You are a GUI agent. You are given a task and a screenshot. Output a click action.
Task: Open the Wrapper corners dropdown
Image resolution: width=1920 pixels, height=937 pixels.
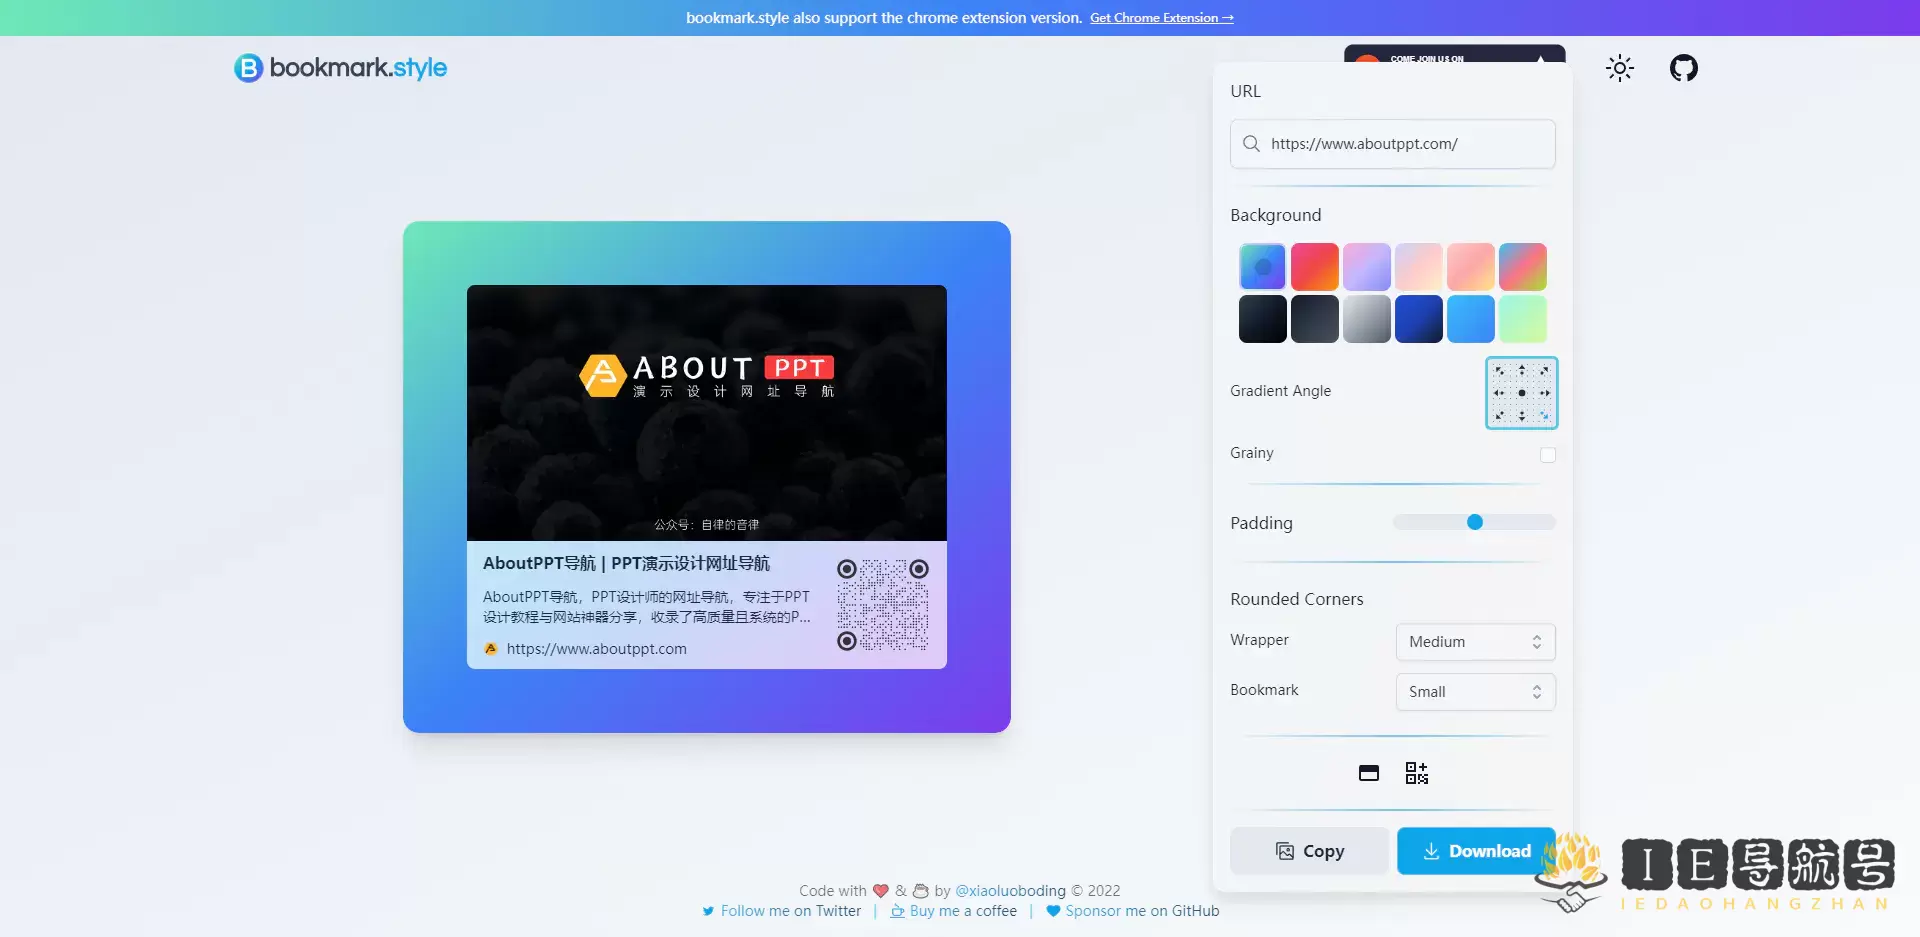(1475, 642)
